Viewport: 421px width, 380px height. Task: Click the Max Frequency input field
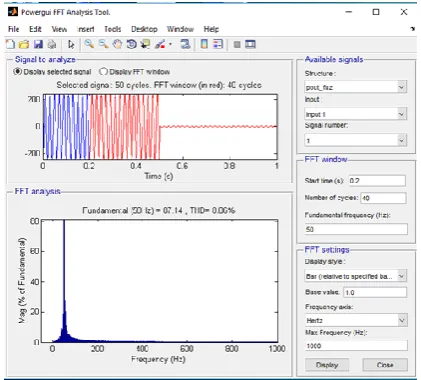[x=356, y=346]
